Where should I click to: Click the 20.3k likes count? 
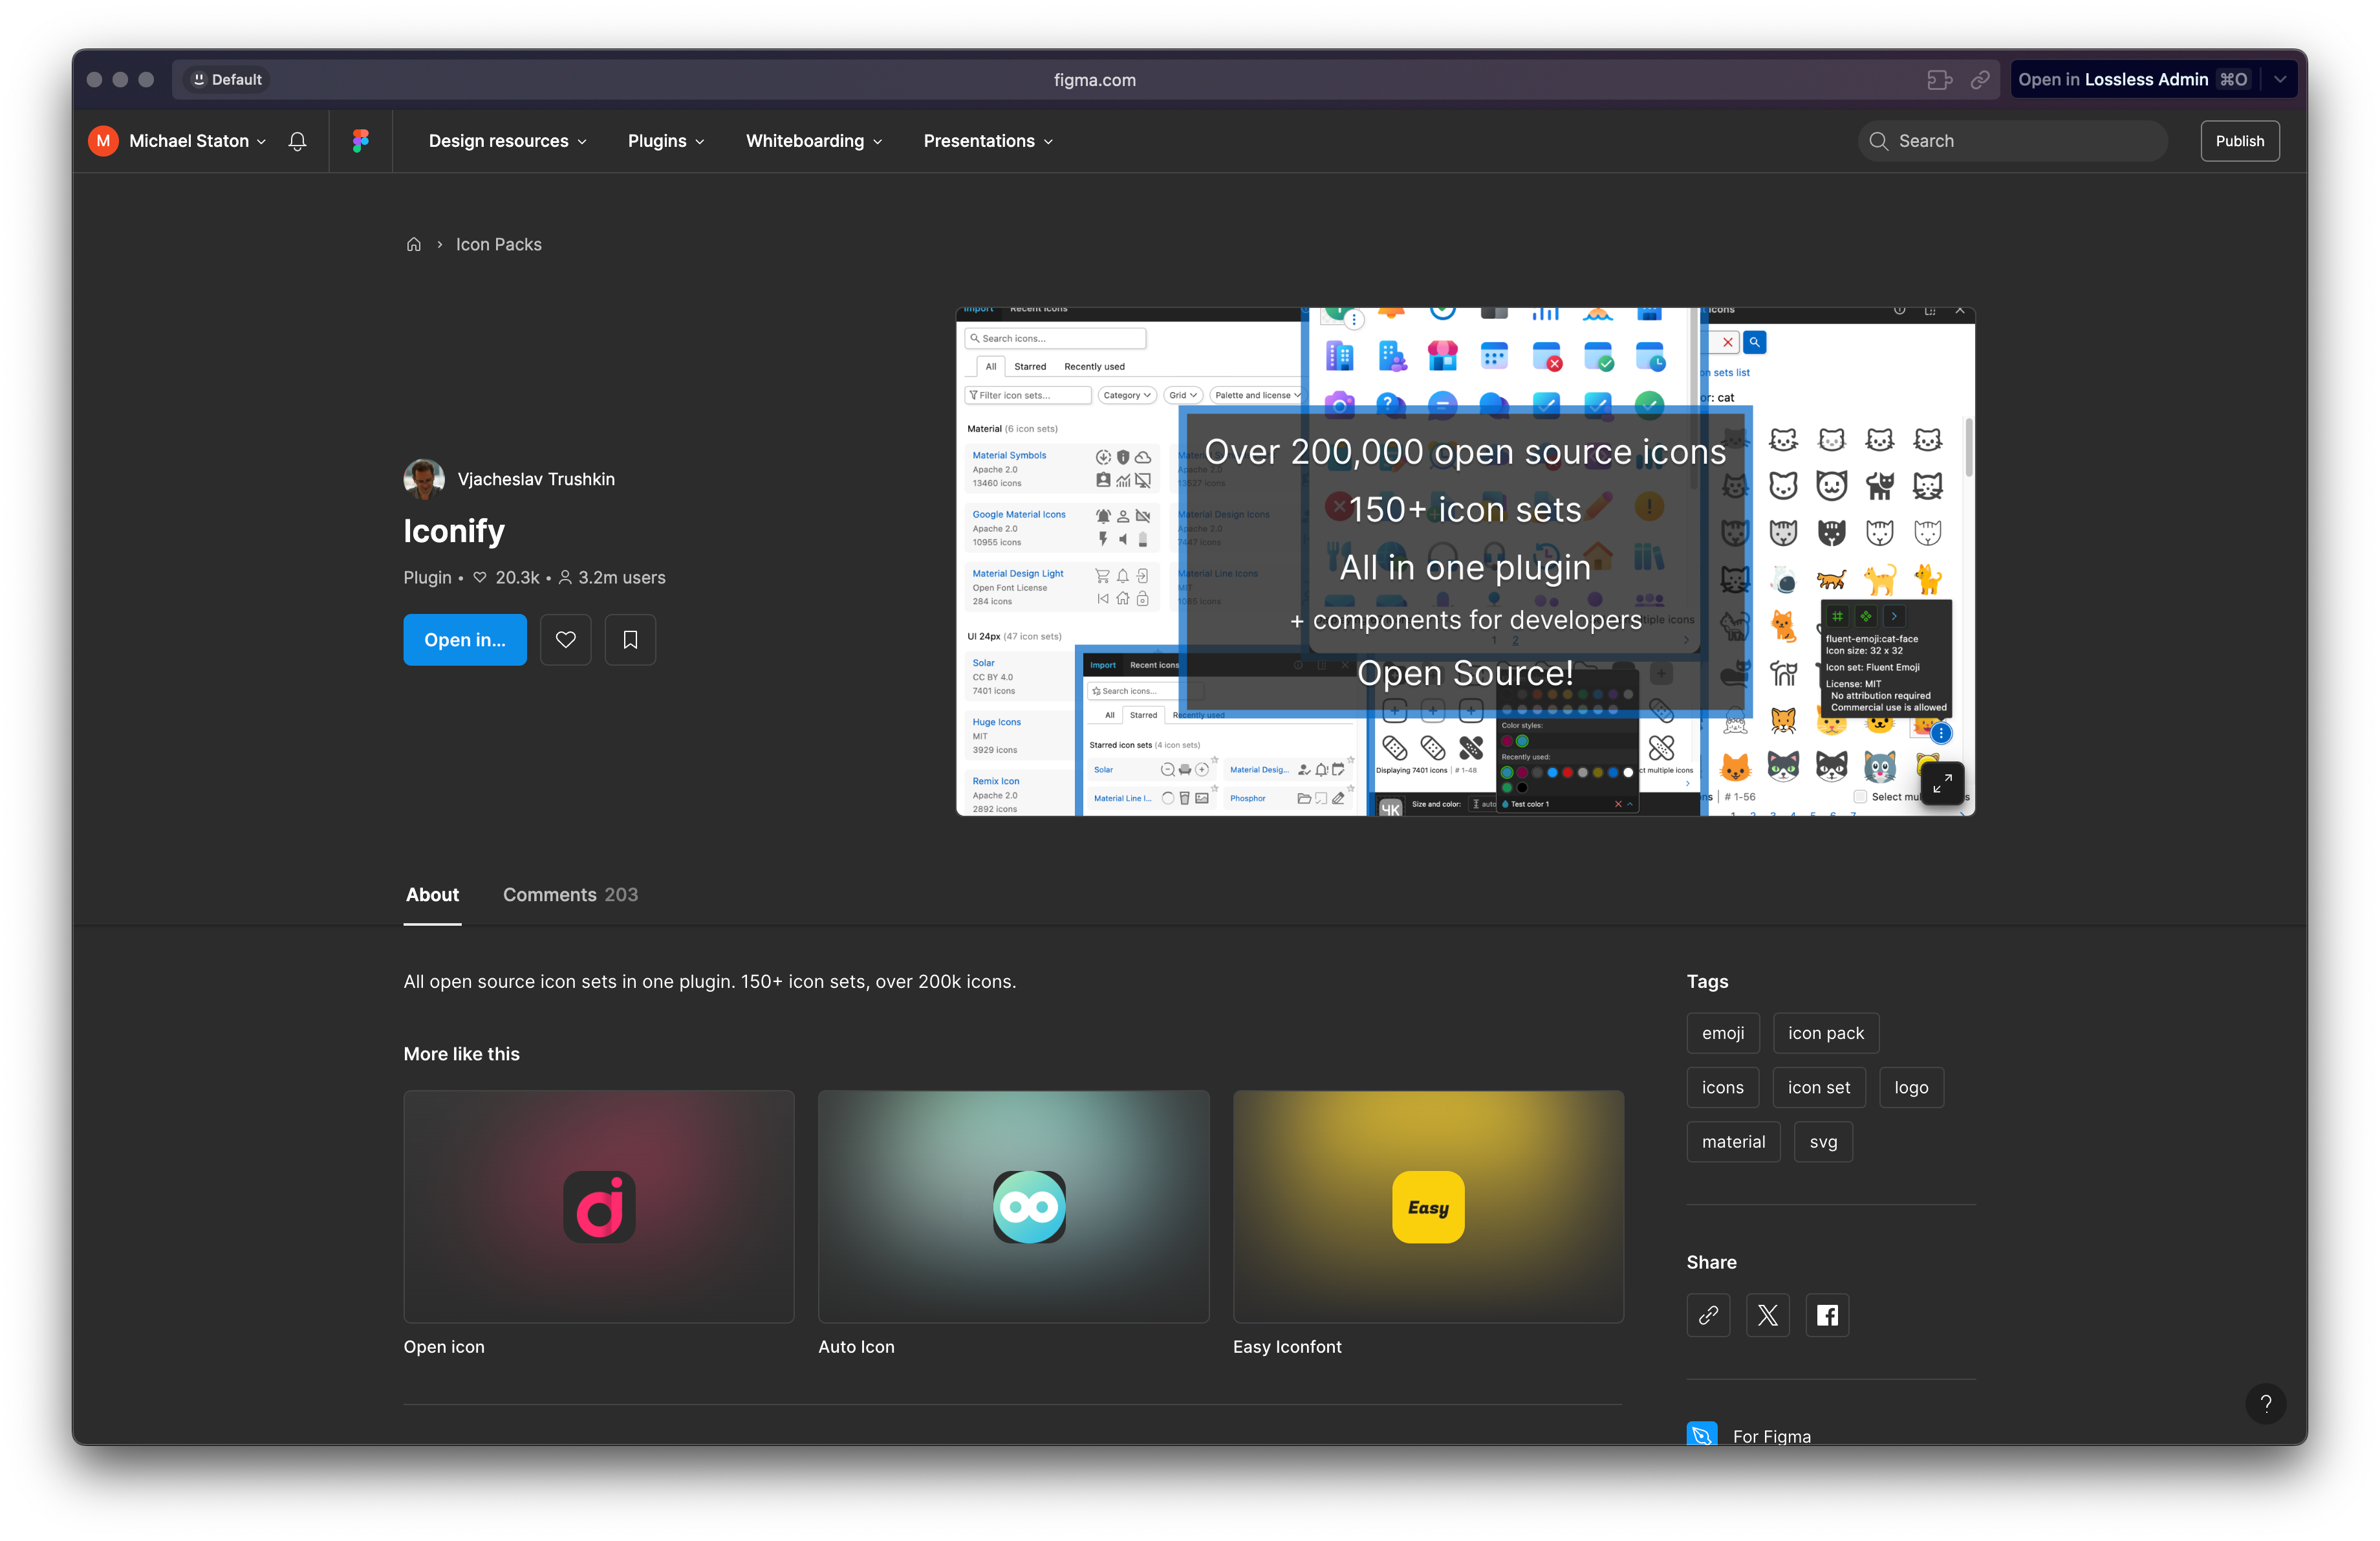pos(517,578)
